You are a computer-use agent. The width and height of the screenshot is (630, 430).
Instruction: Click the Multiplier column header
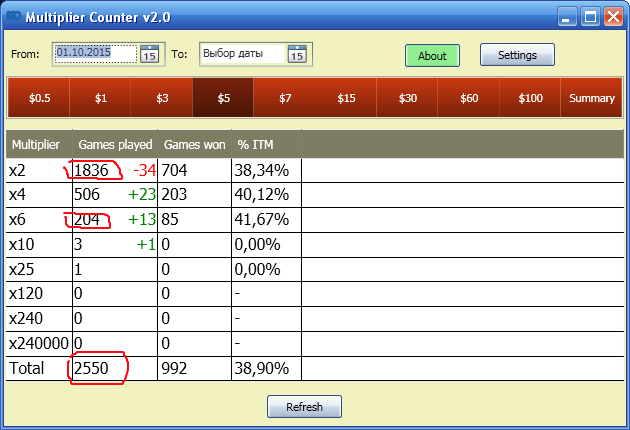pyautogui.click(x=39, y=144)
